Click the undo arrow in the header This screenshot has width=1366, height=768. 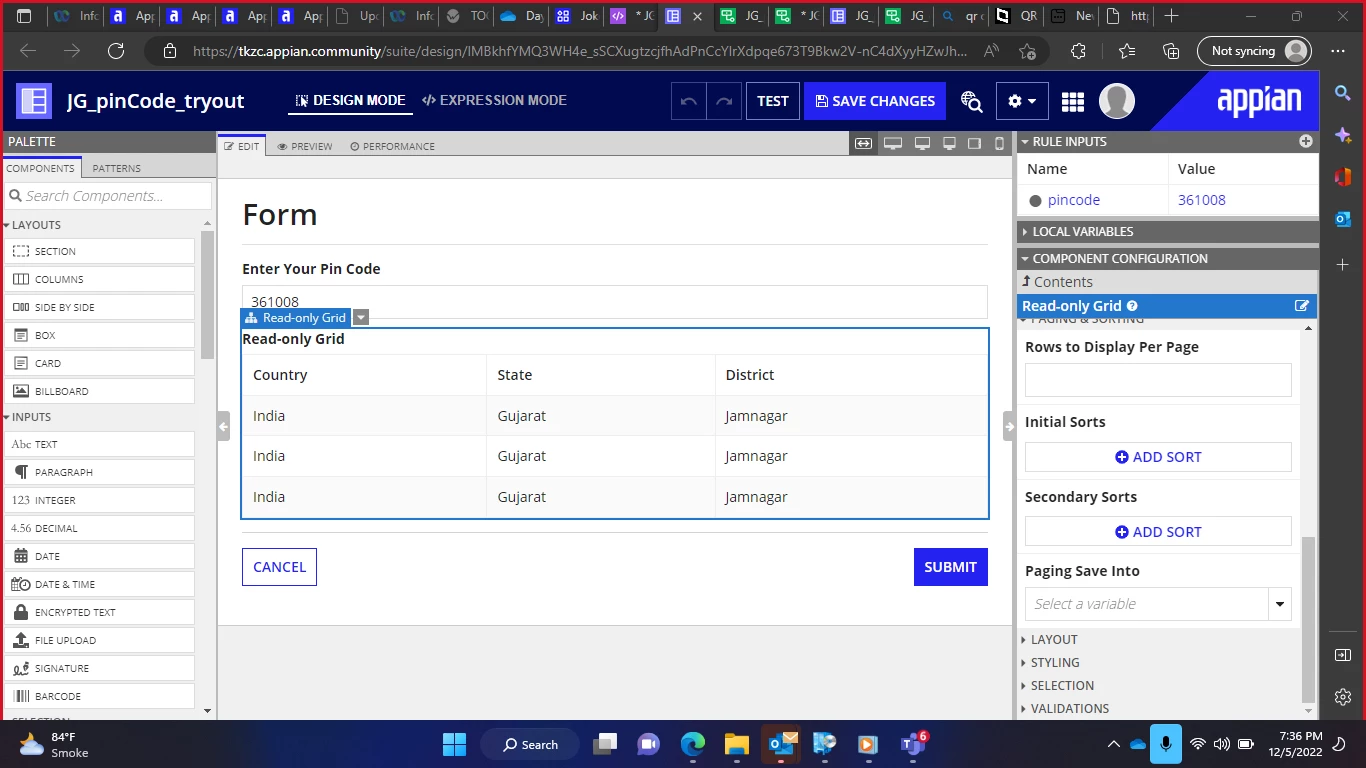[688, 101]
